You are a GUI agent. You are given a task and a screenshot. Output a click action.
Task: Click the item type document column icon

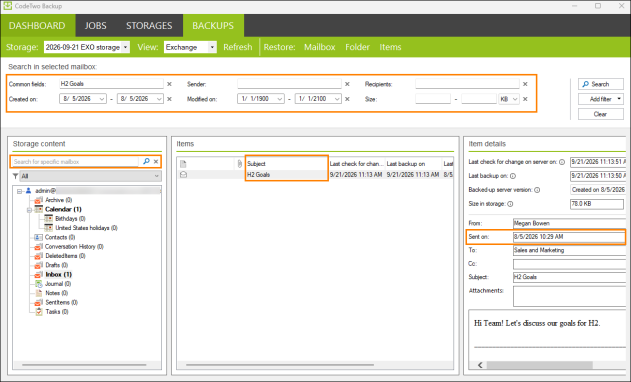[183, 164]
